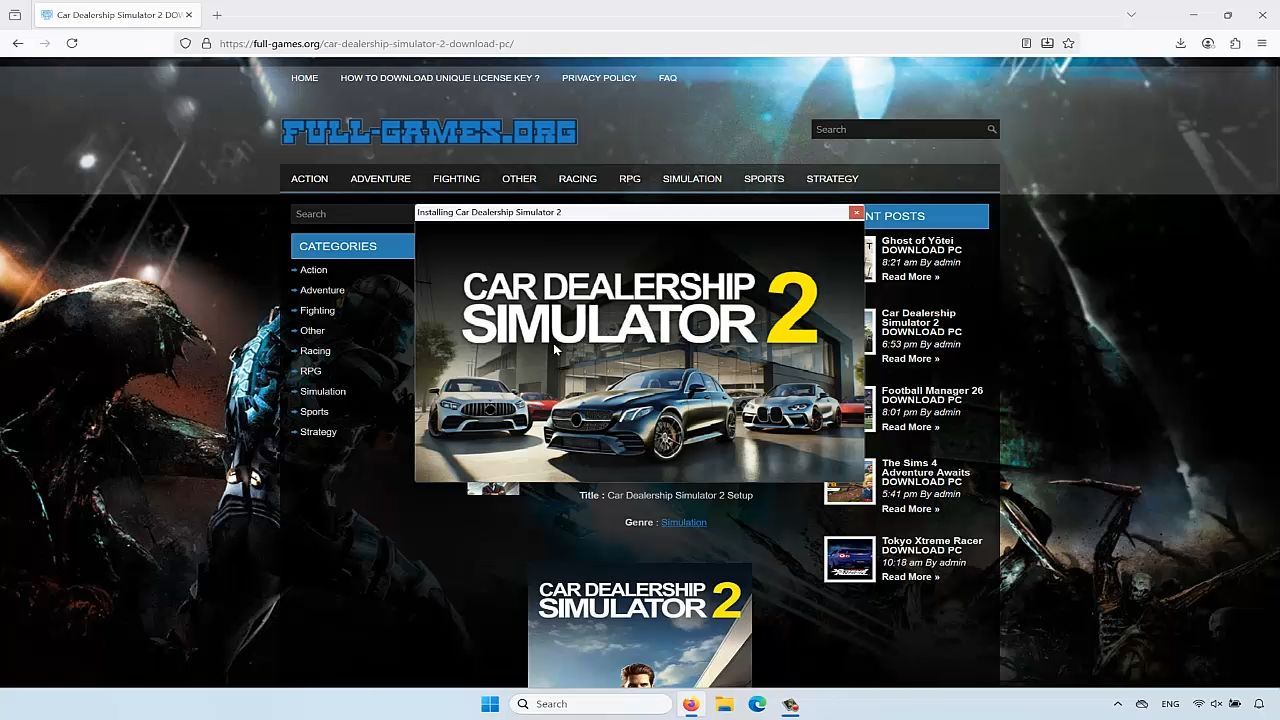Click the header Search input field
The width and height of the screenshot is (1280, 720).
click(899, 129)
